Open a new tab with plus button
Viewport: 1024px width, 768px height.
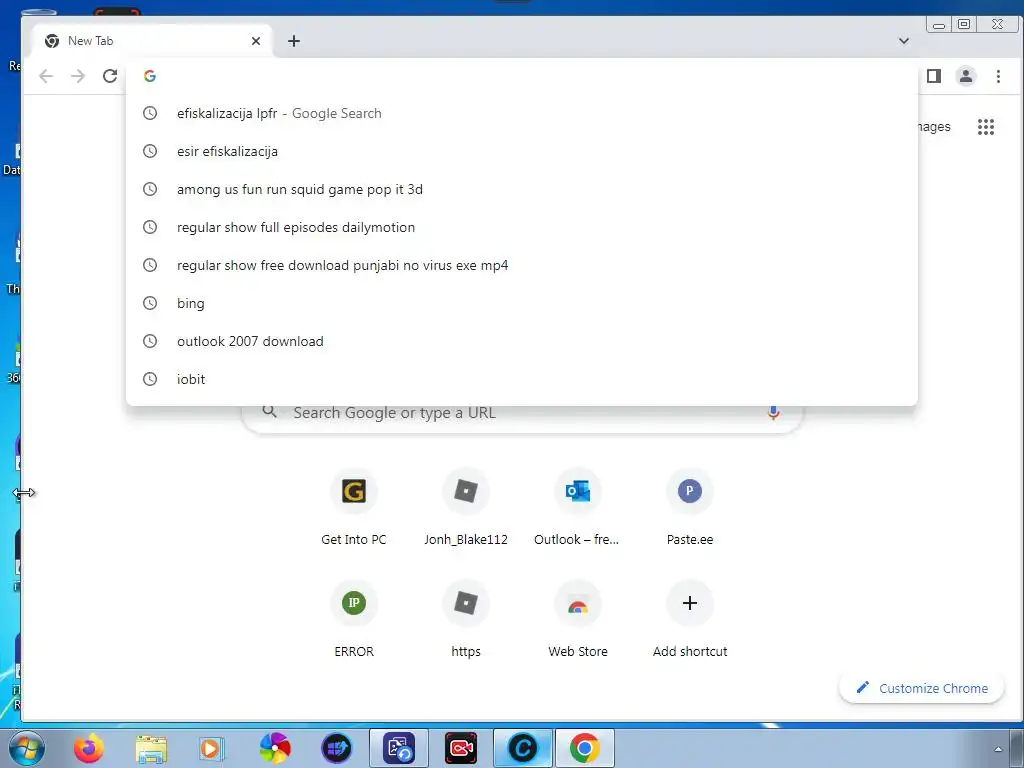[294, 41]
